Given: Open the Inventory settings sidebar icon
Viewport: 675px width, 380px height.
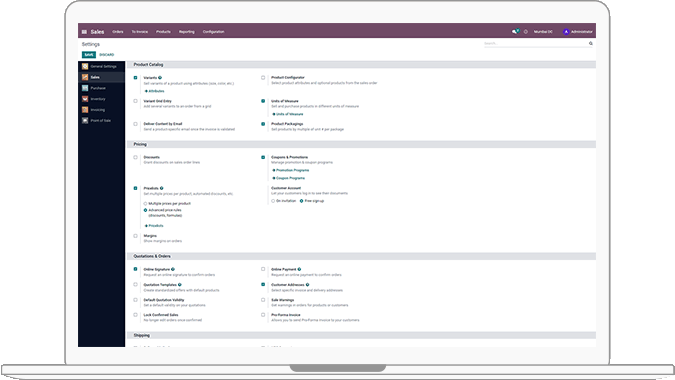Looking at the screenshot, I should (x=85, y=99).
